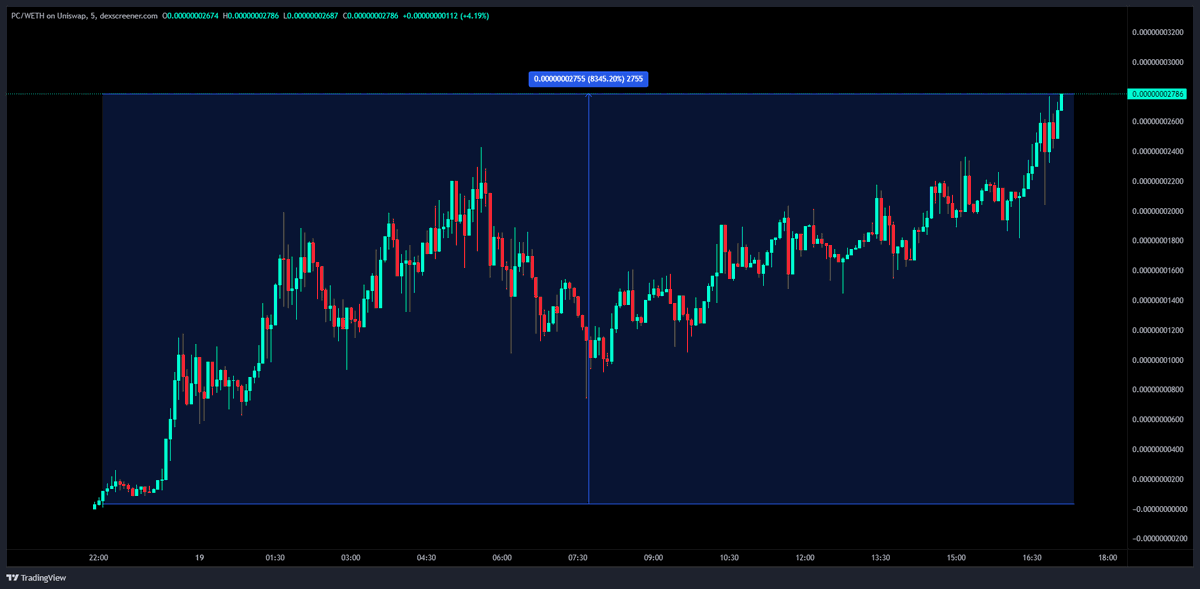Click the blue measurement label showing 8345.20%
The image size is (1200, 589).
click(589, 78)
